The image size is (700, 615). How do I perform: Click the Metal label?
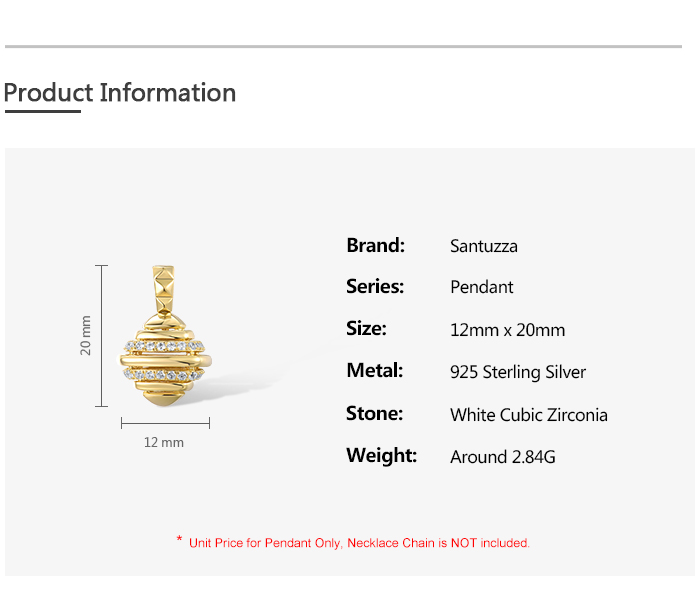click(x=375, y=371)
